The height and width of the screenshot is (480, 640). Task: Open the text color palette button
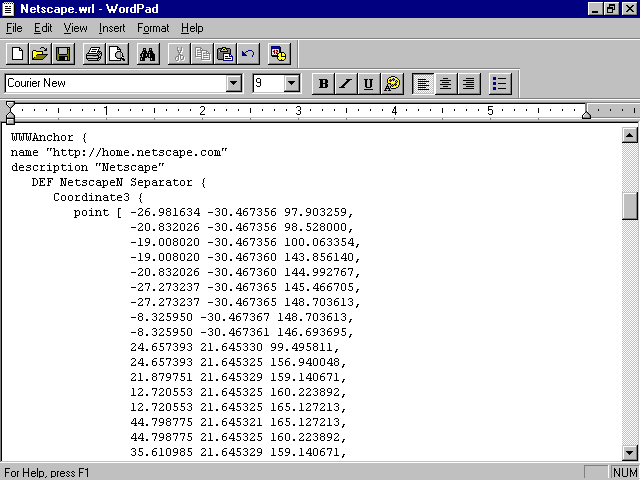point(392,84)
